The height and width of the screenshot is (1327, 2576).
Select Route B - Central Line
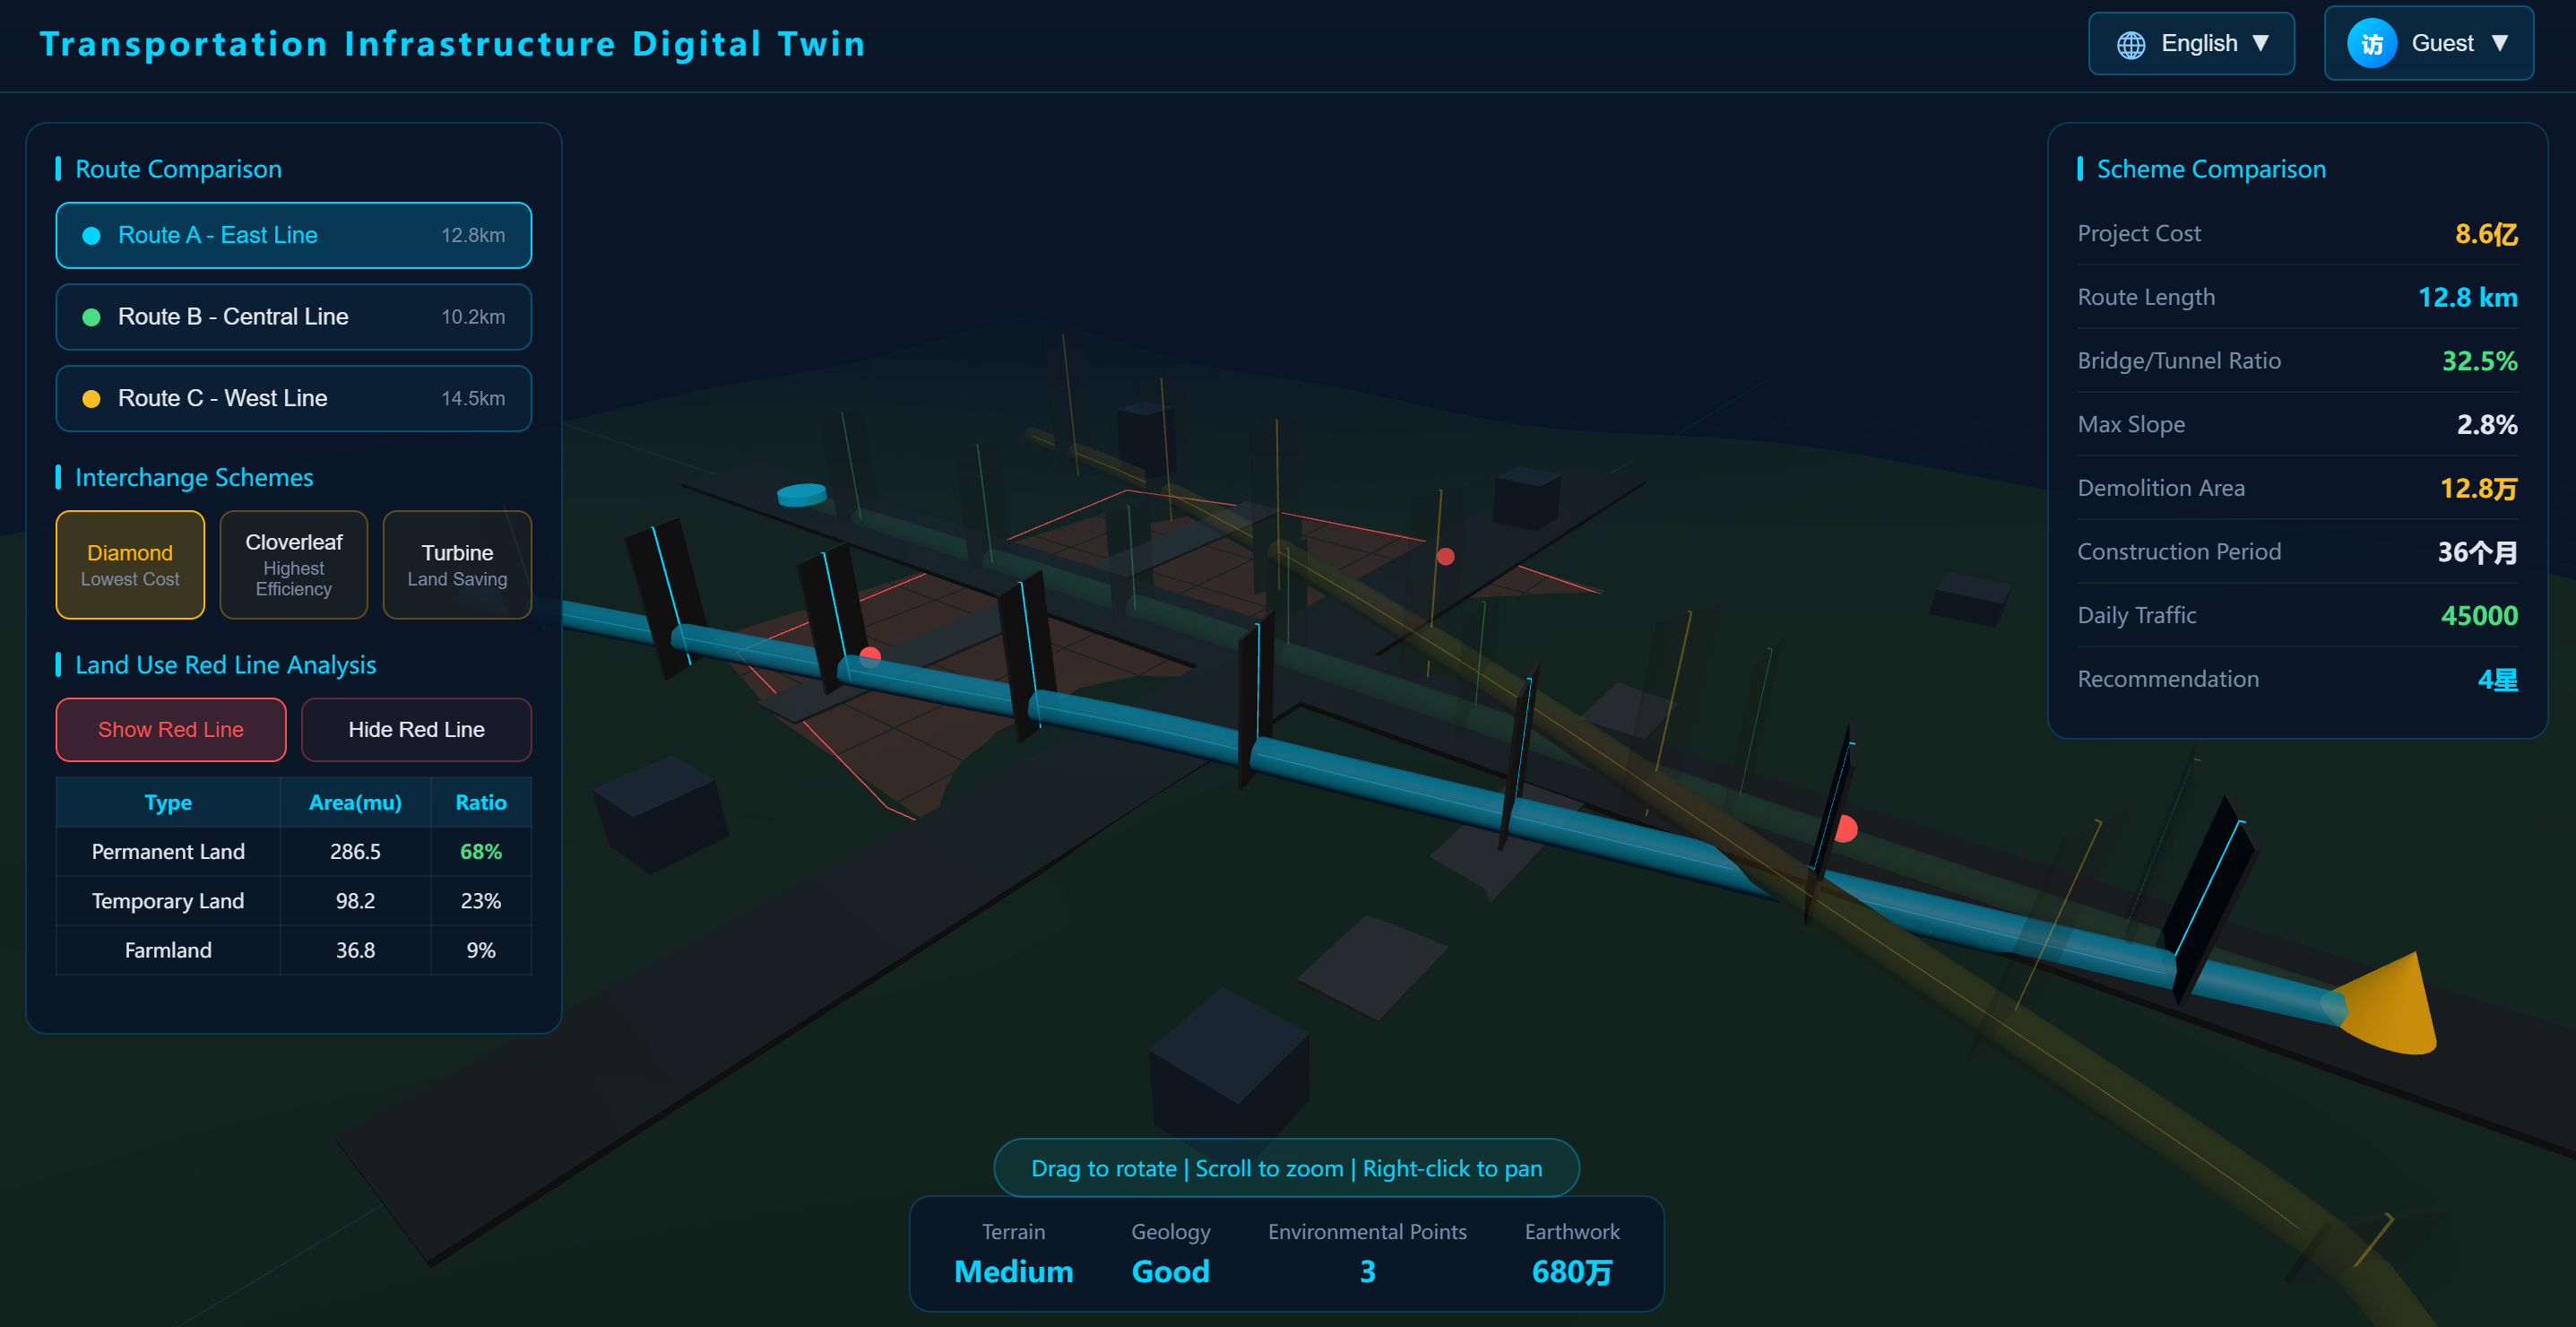click(293, 317)
